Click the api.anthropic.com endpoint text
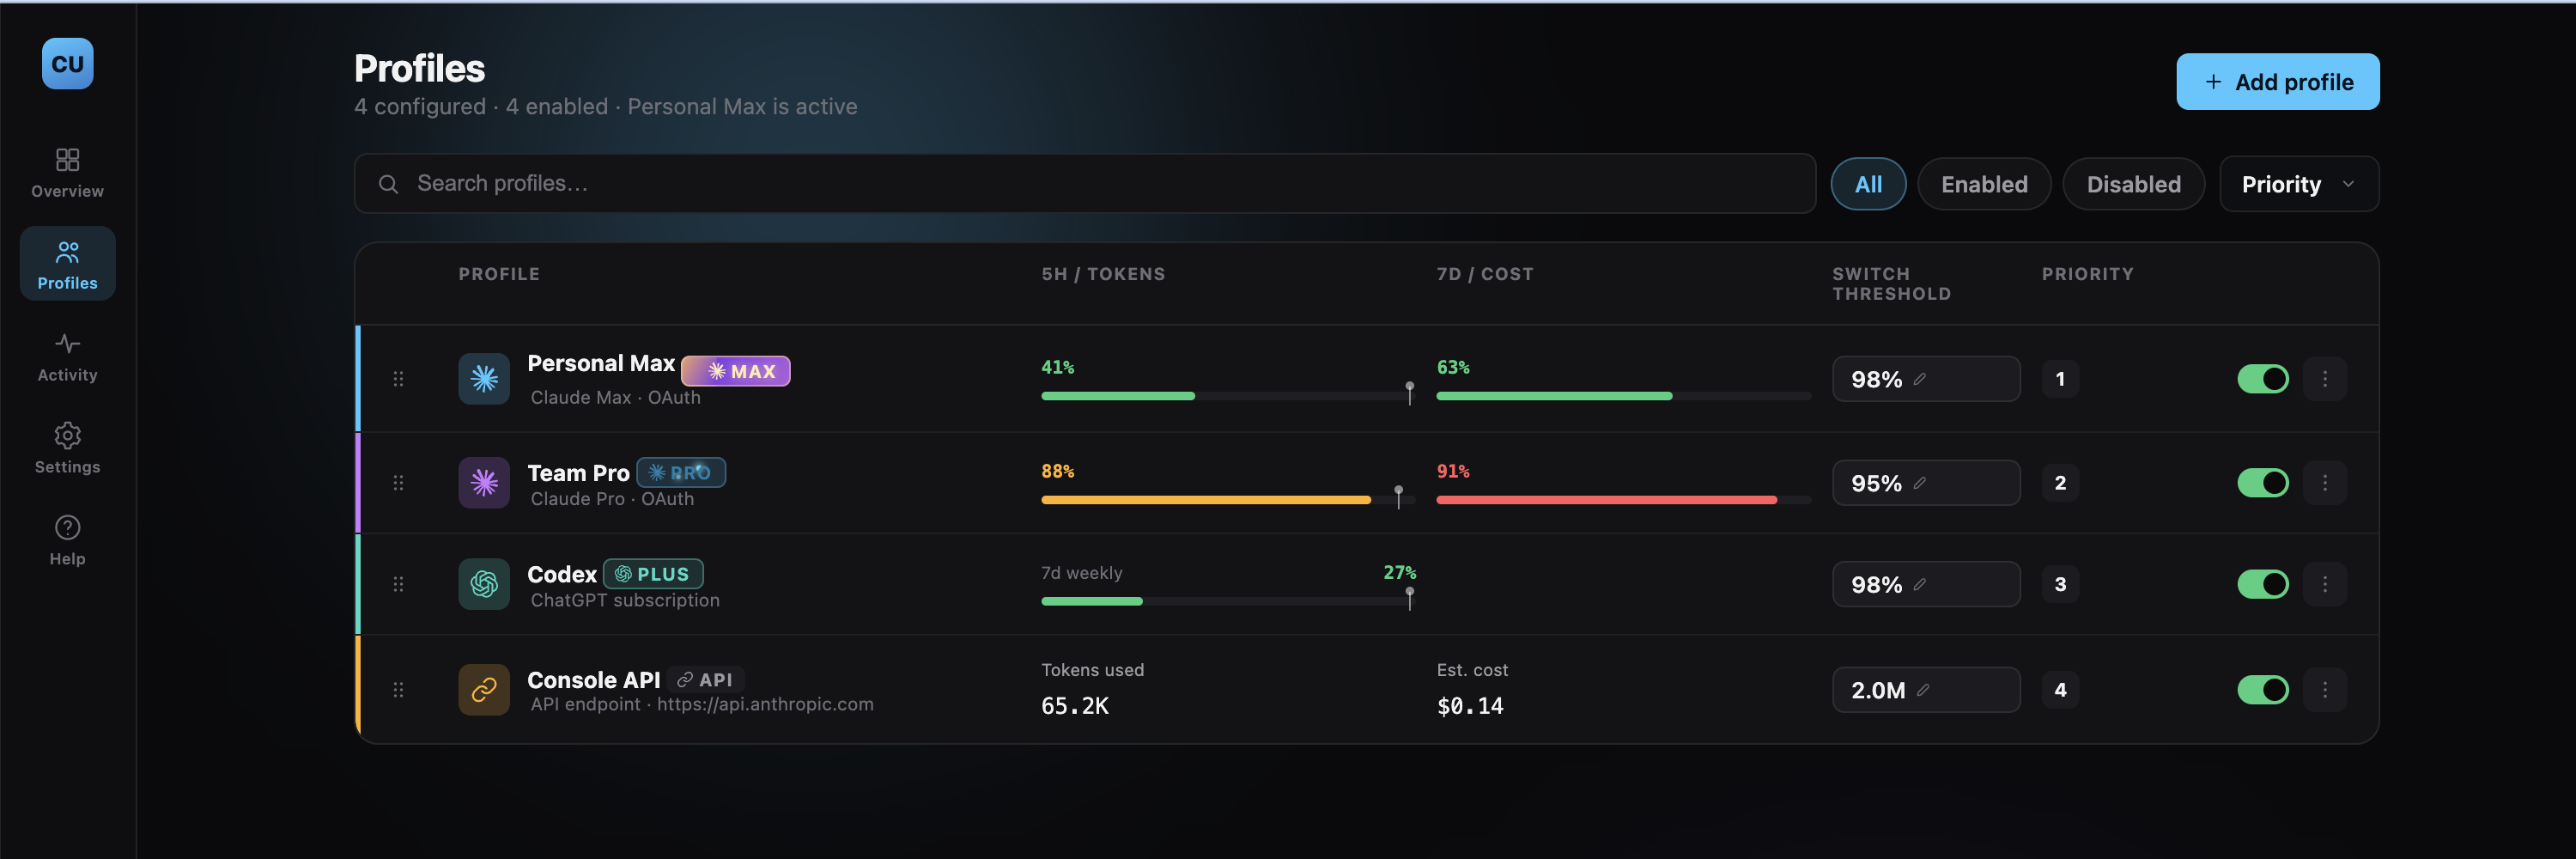This screenshot has height=859, width=2576. tap(765, 704)
